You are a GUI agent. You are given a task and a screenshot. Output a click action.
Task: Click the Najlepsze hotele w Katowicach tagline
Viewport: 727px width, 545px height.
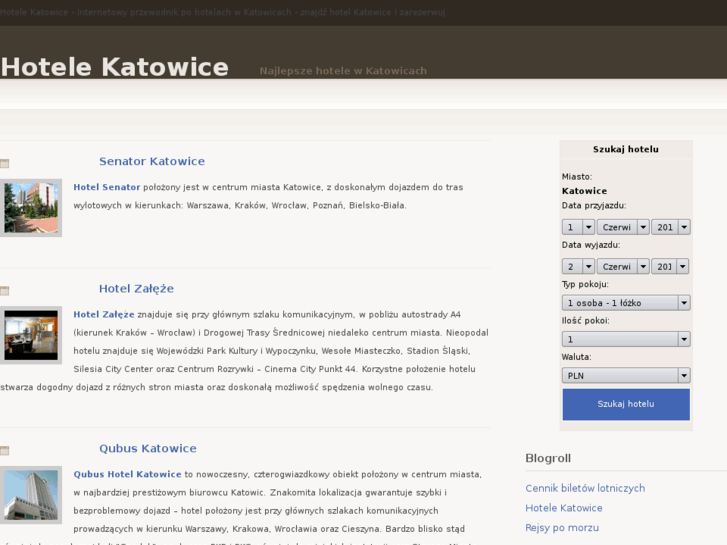pos(343,71)
